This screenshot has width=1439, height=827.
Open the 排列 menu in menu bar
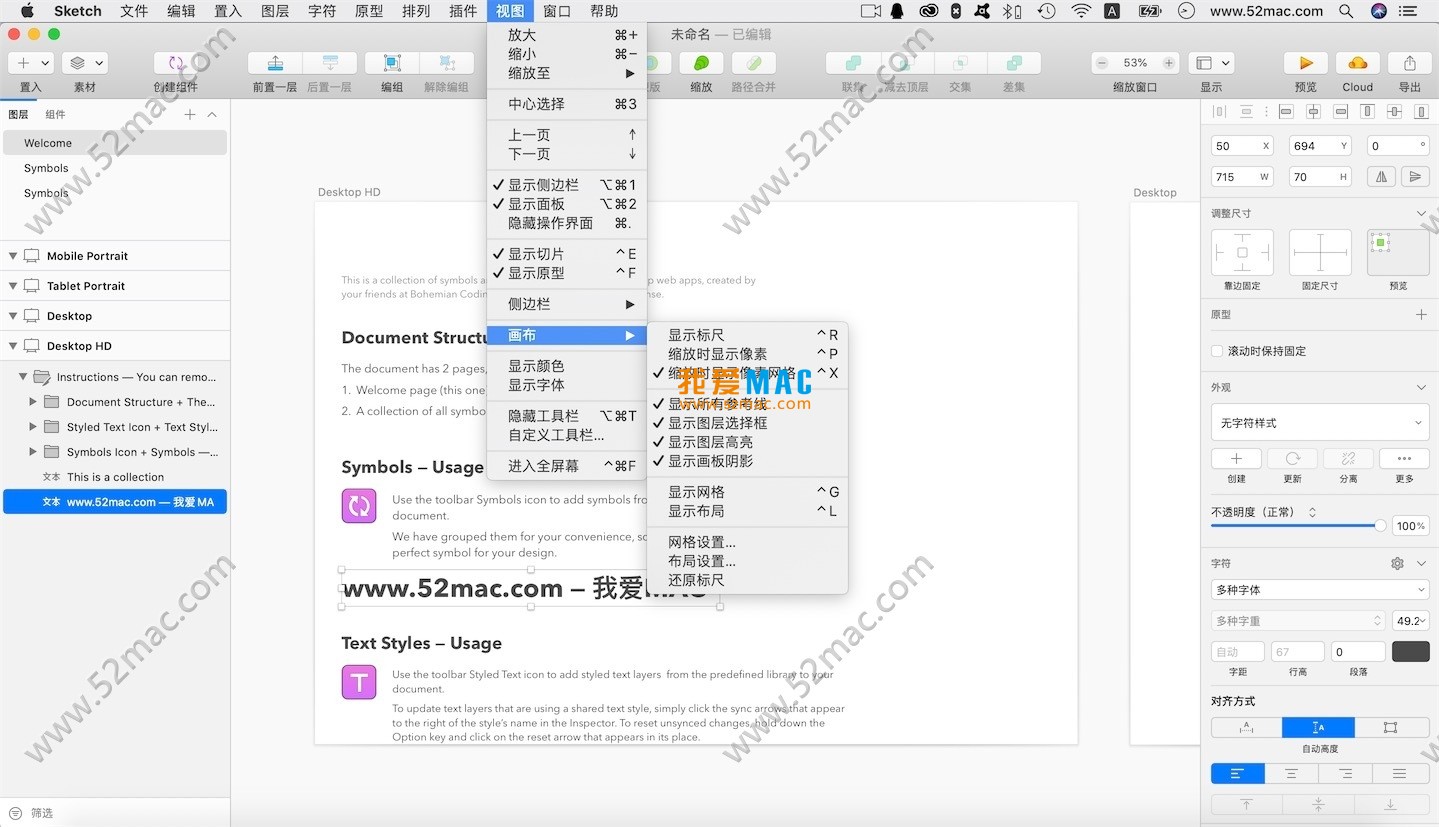(416, 11)
